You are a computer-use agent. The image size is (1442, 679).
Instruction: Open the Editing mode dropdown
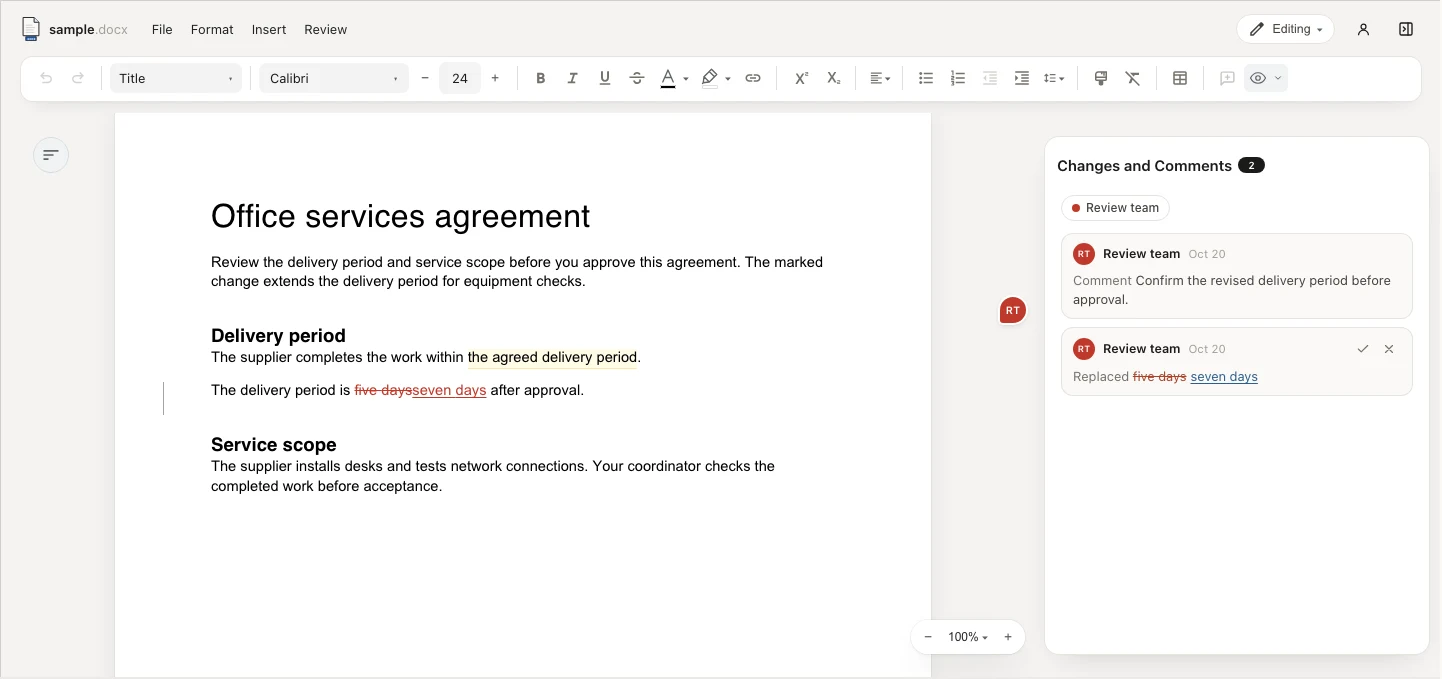(x=1285, y=29)
